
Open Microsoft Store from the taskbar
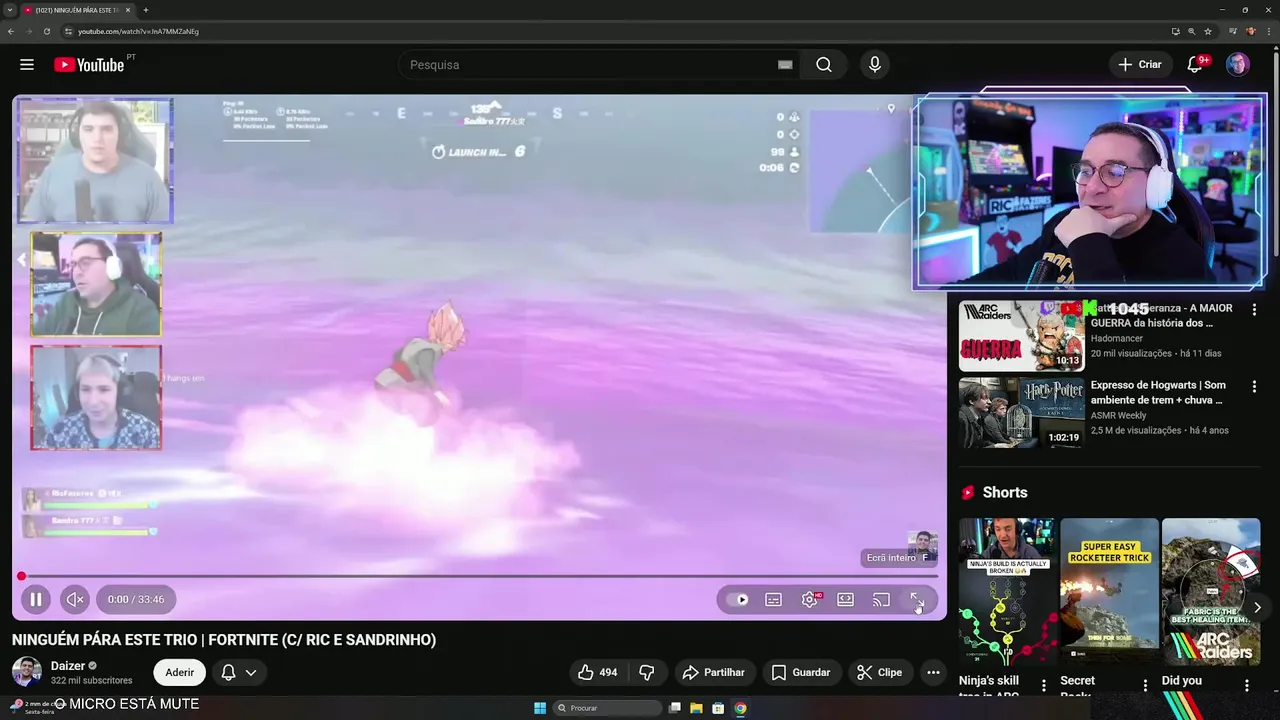[718, 708]
